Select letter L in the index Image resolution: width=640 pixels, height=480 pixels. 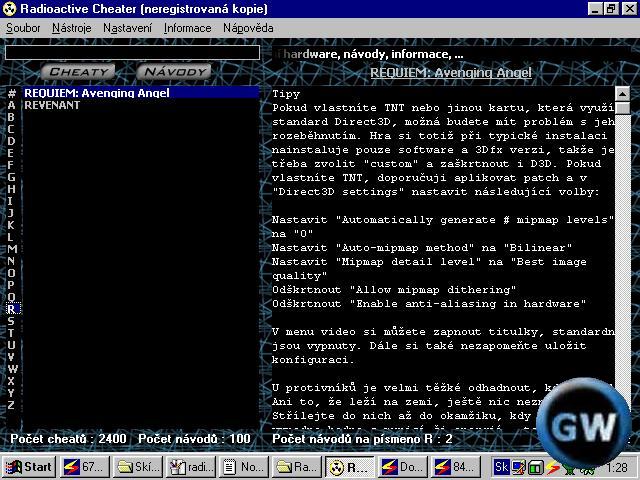[11, 237]
